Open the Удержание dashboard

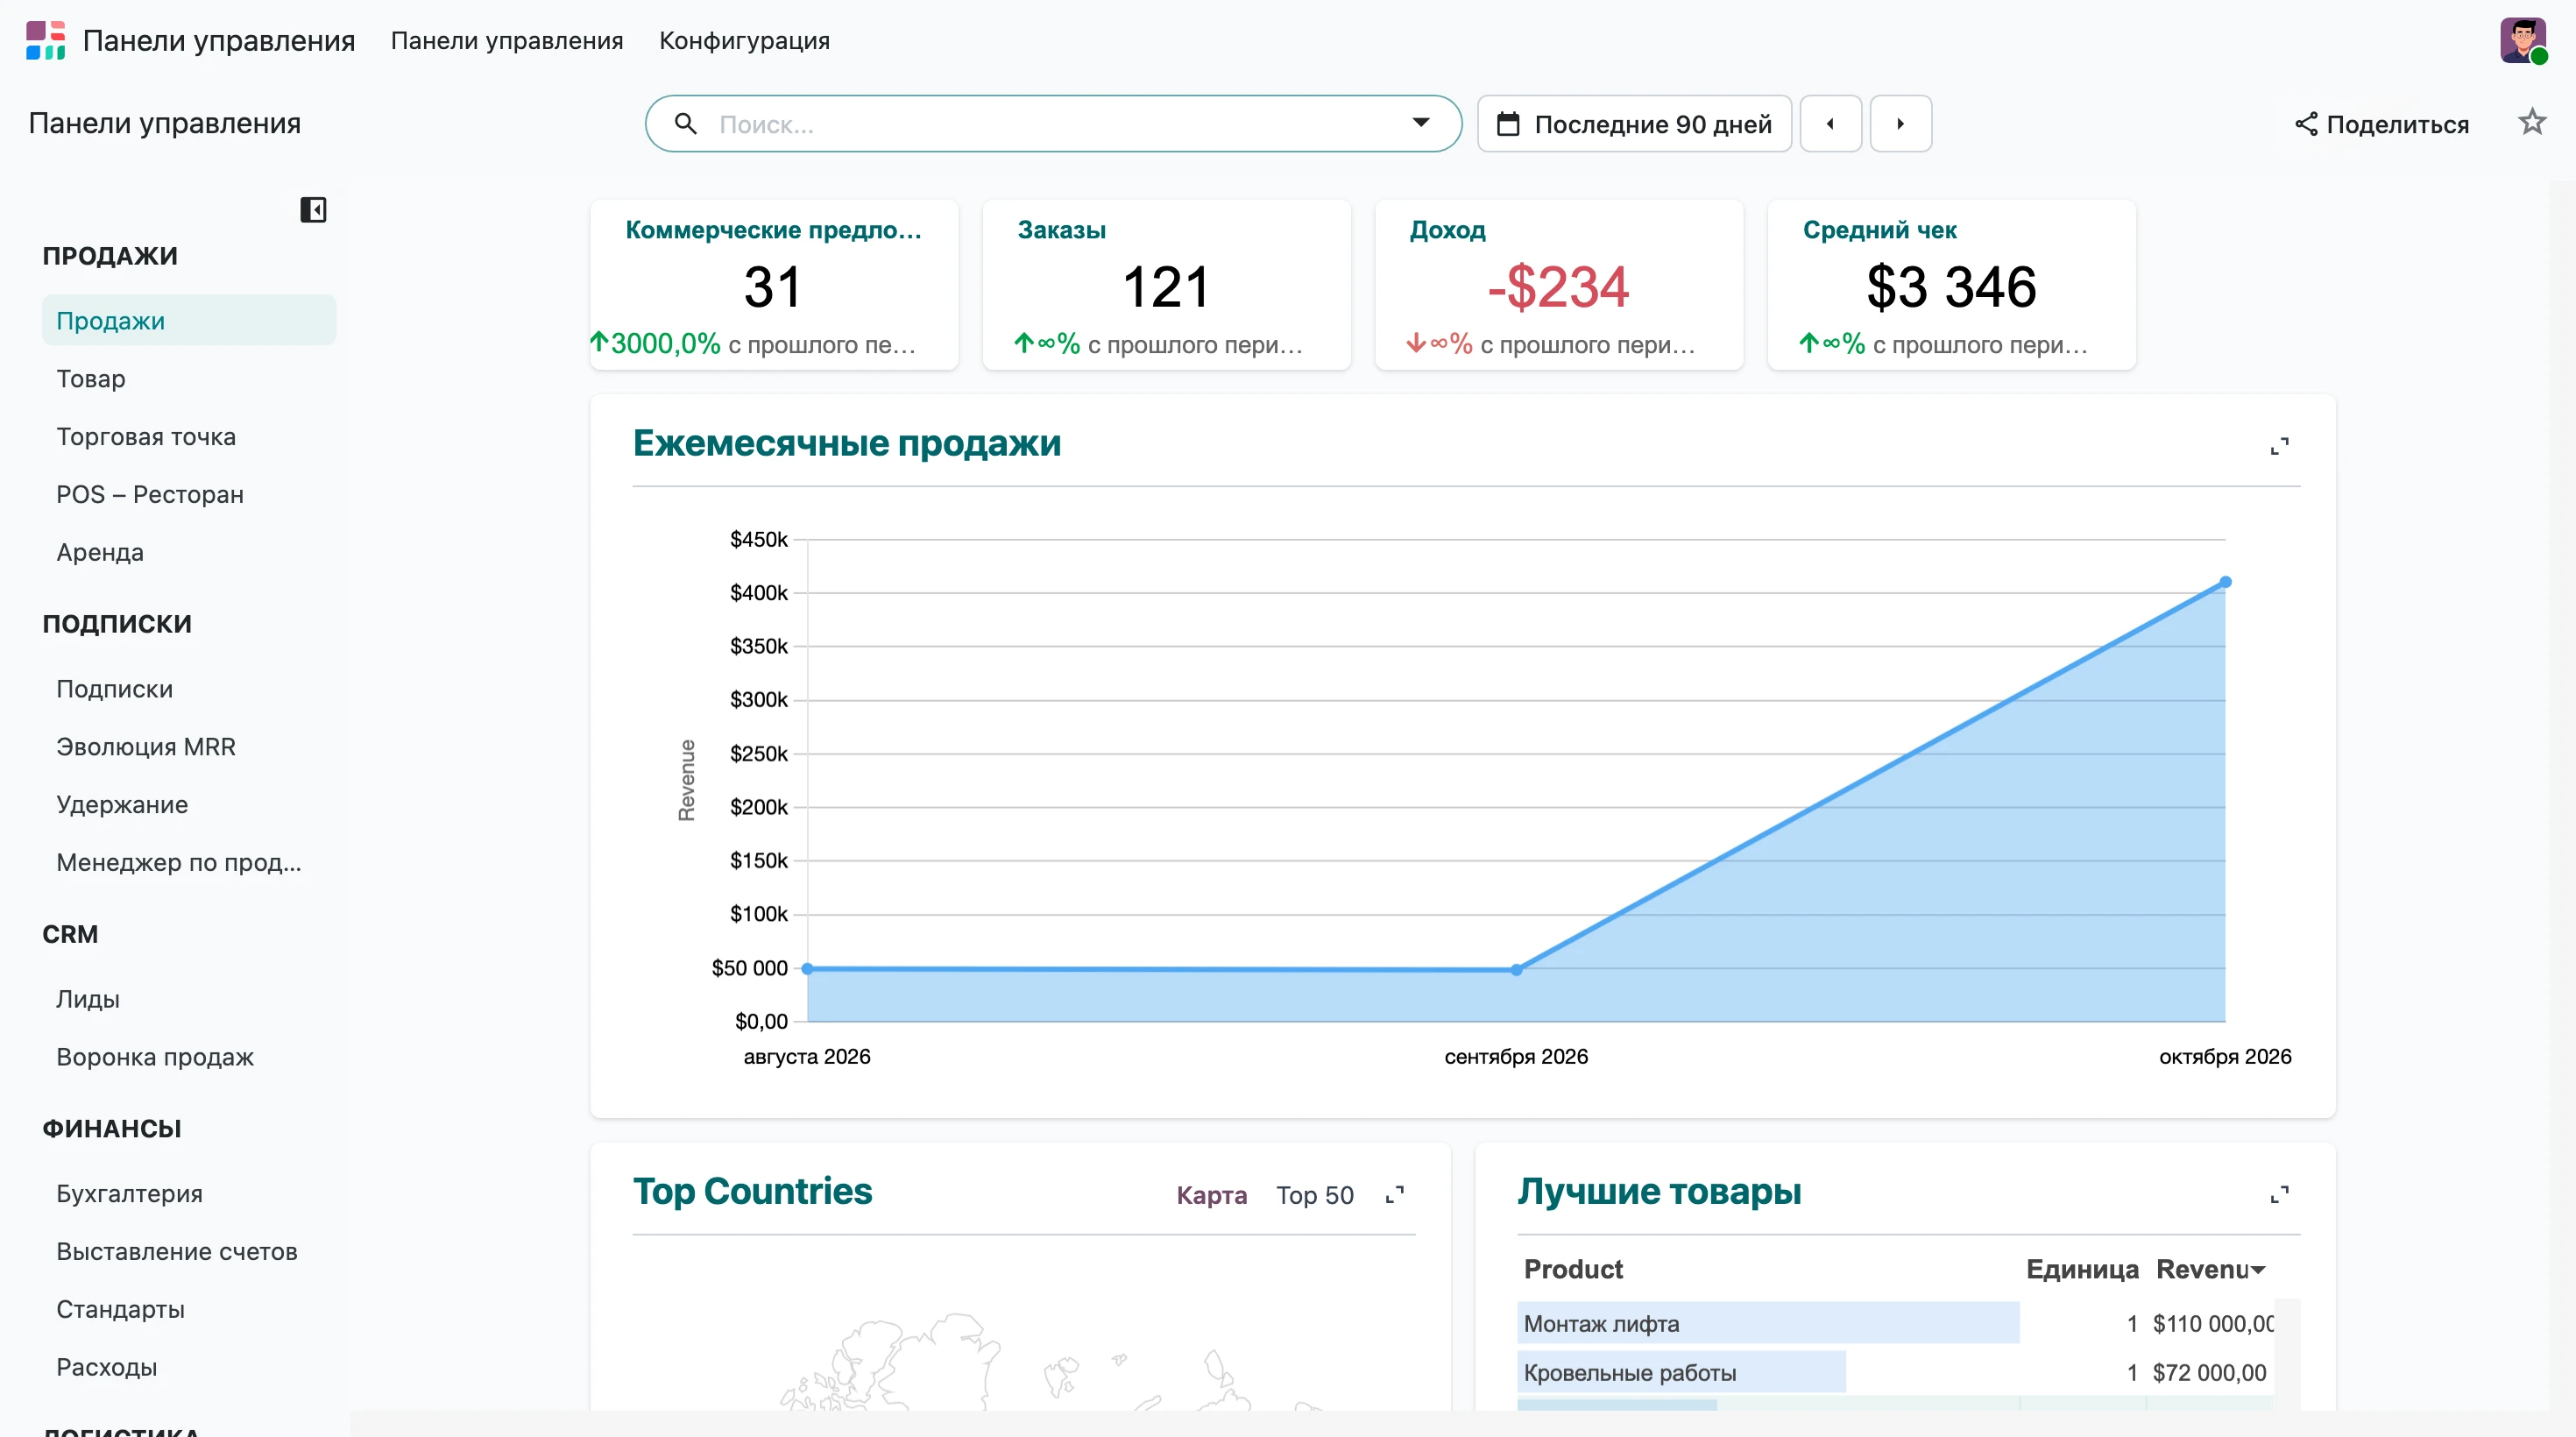point(189,805)
